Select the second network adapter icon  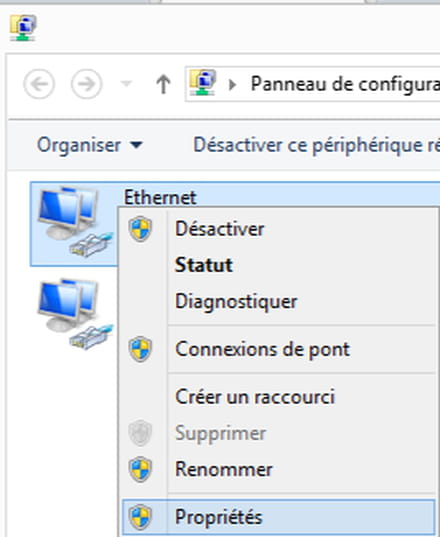[75, 314]
